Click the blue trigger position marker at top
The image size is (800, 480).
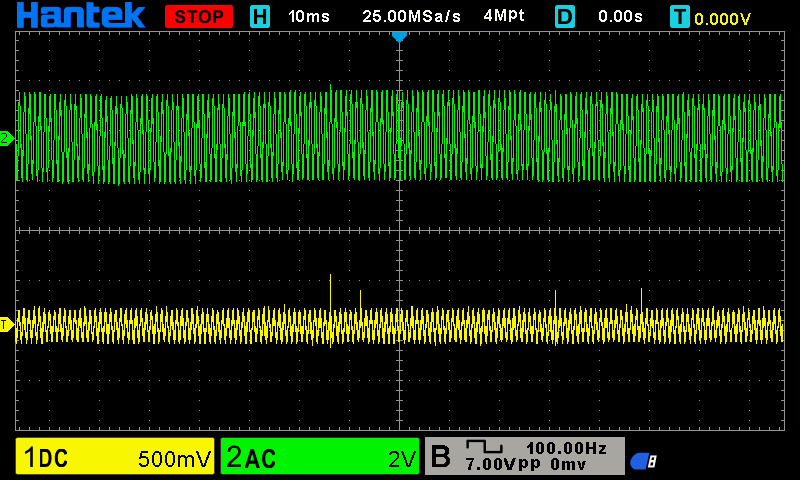coord(399,37)
